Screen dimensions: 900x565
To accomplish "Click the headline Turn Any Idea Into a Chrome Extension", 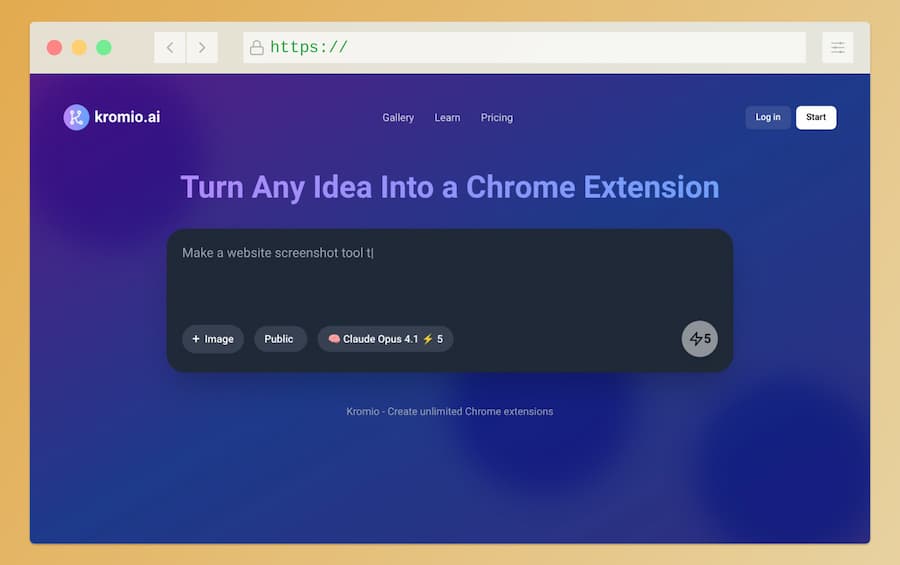I will [449, 188].
